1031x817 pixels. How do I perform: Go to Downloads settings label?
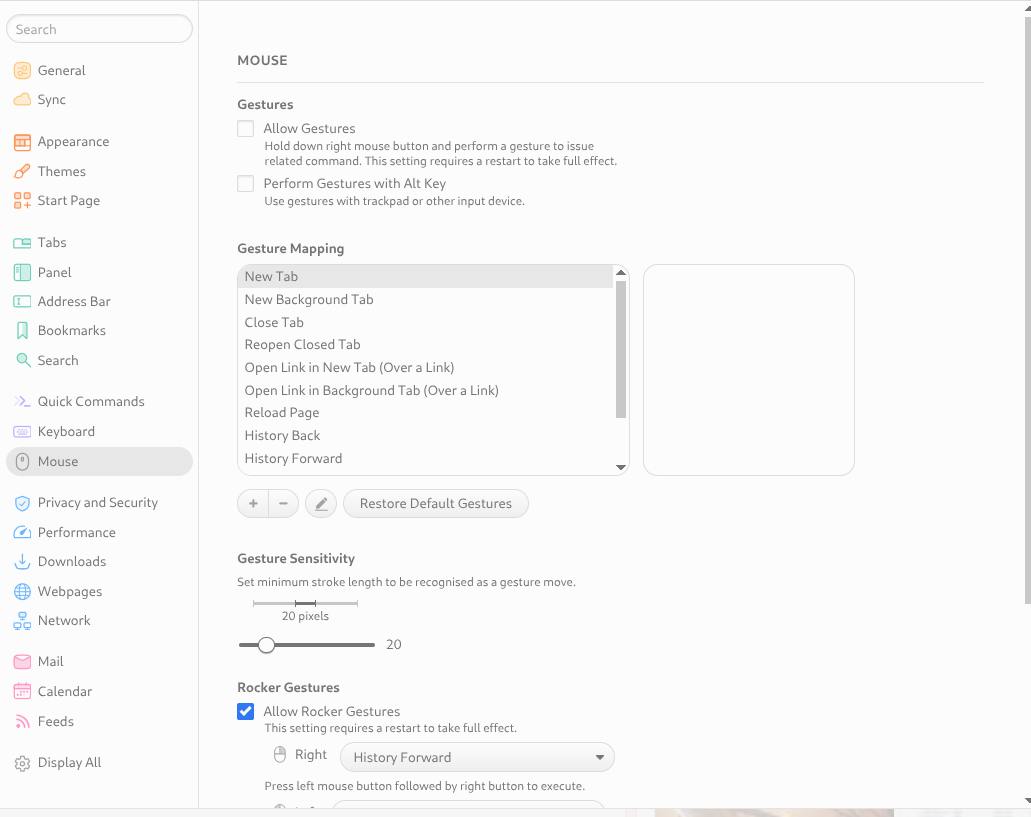coord(72,561)
